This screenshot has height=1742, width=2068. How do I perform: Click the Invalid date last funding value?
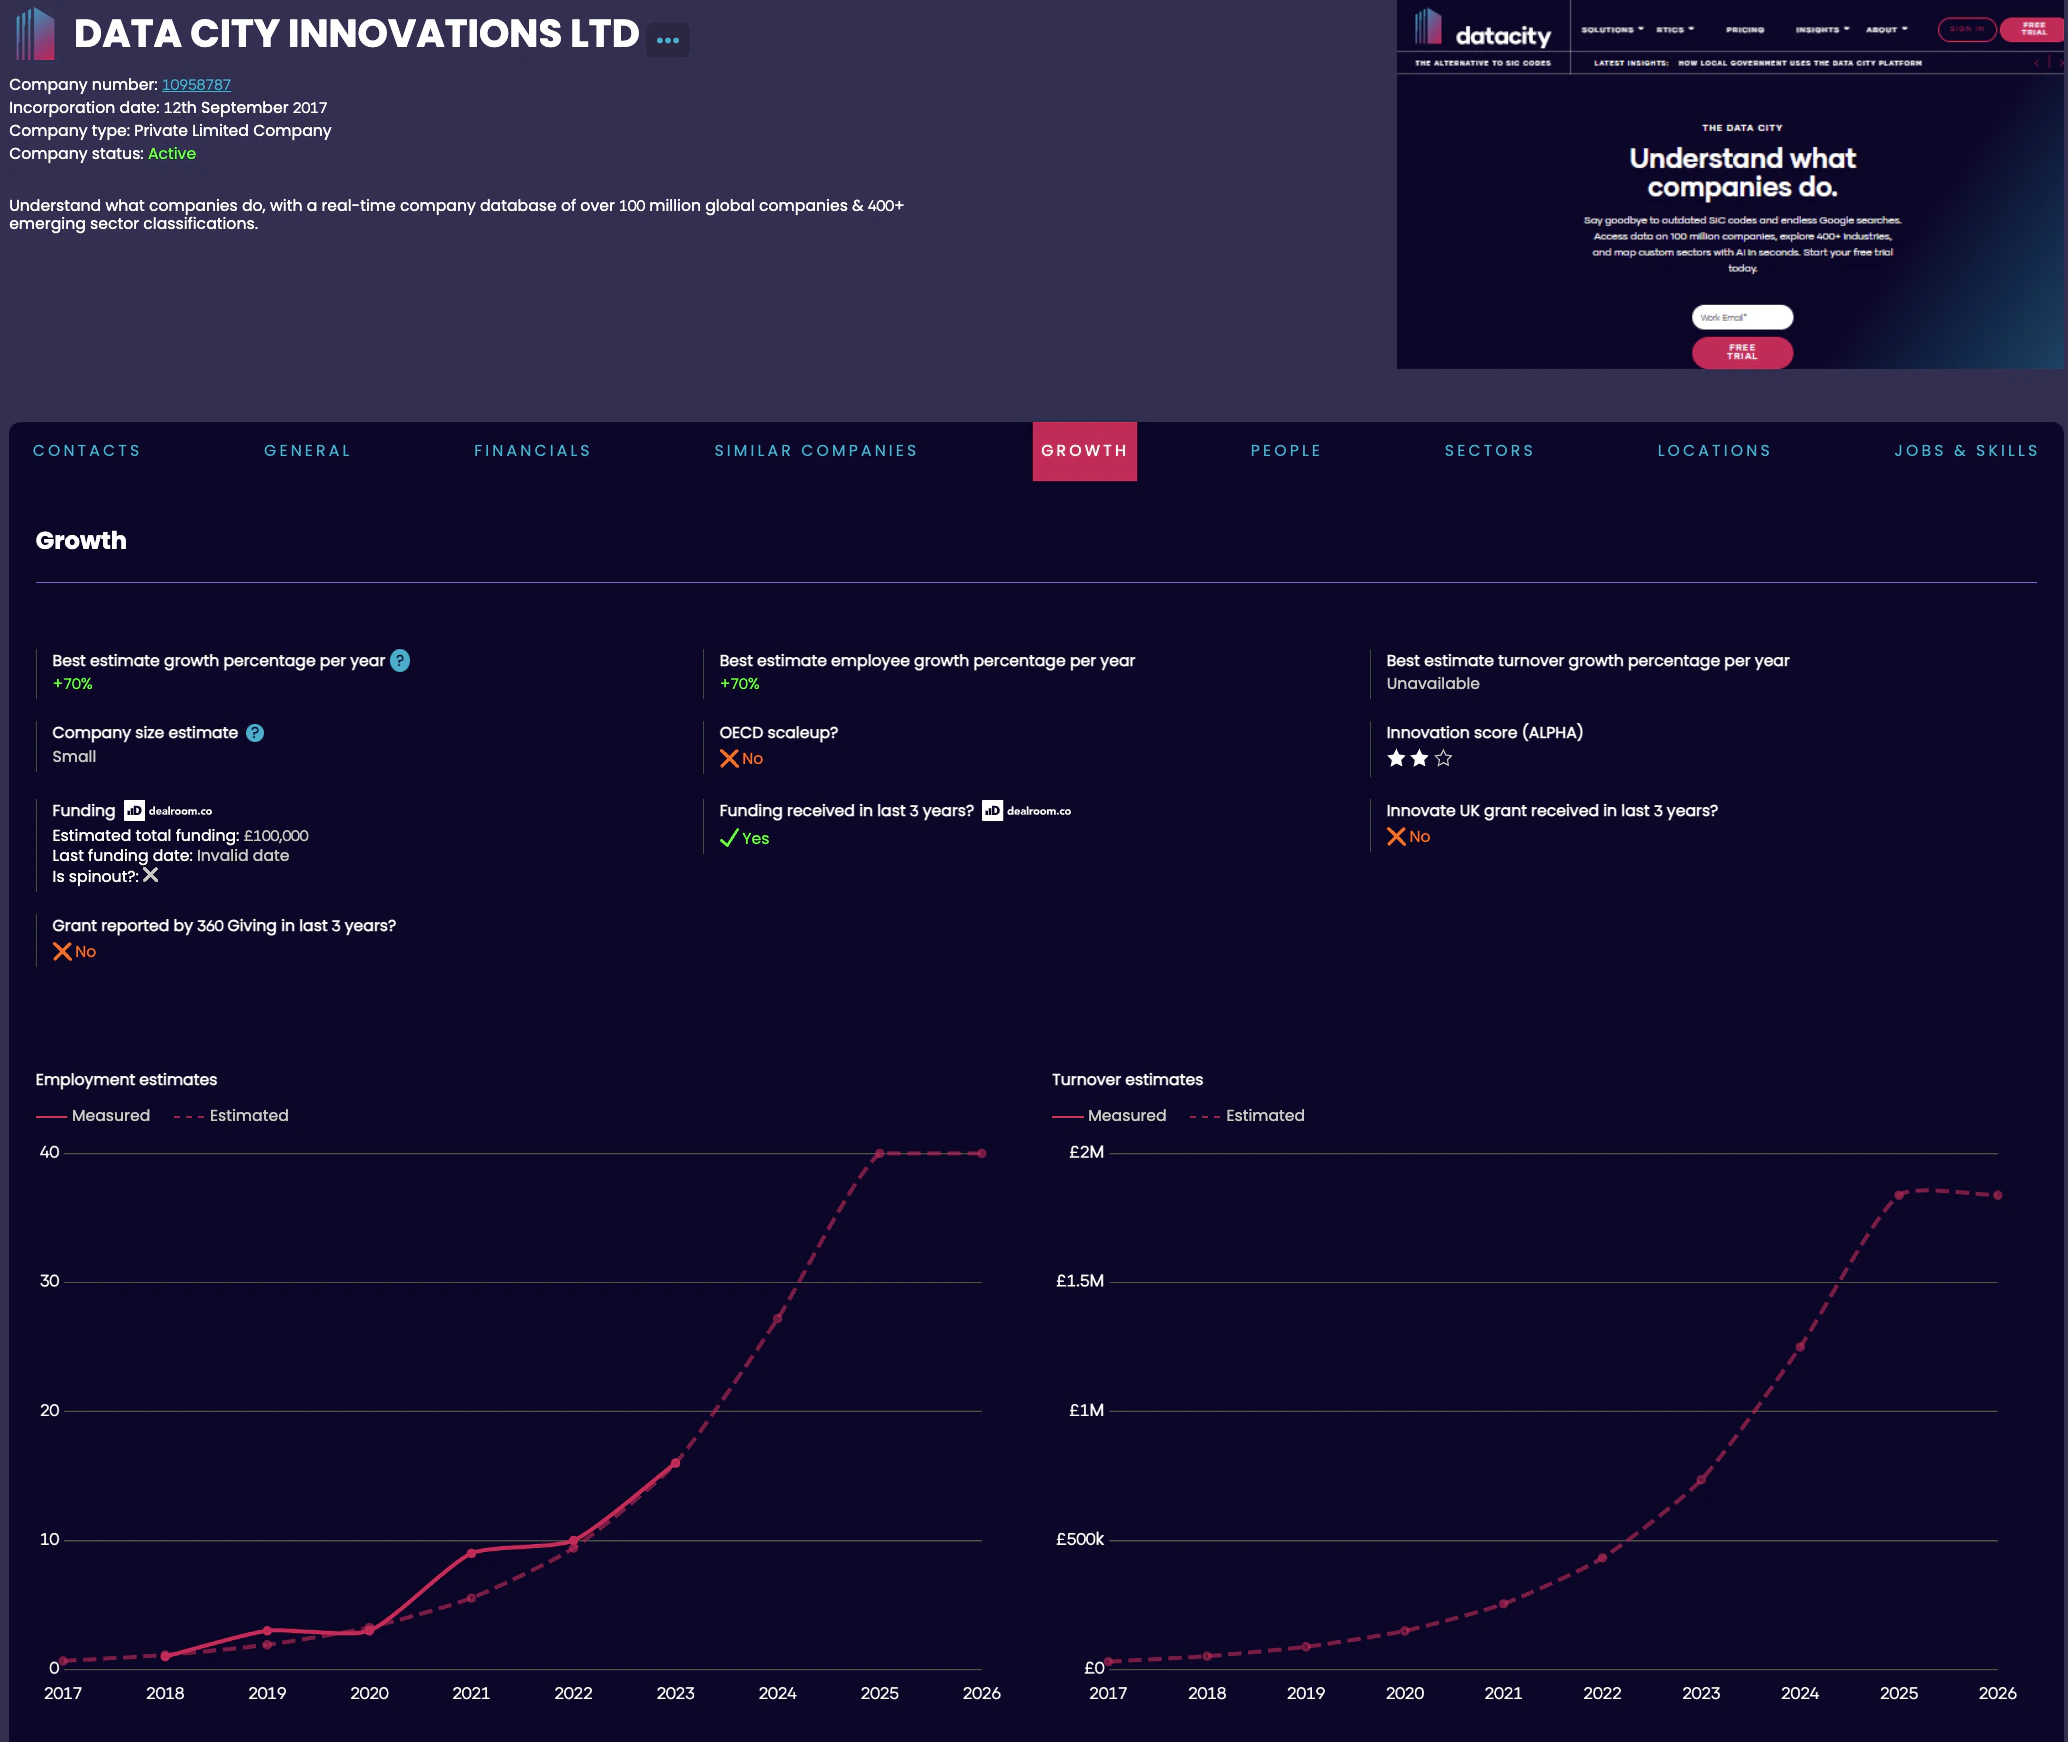(243, 856)
